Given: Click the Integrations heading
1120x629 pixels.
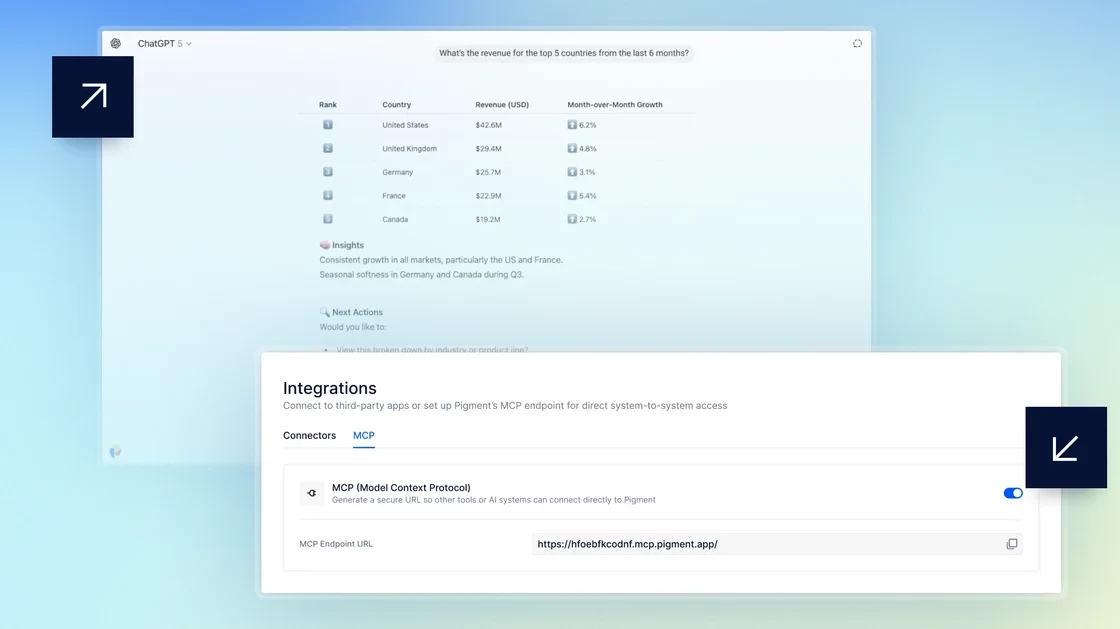Looking at the screenshot, I should coord(329,388).
